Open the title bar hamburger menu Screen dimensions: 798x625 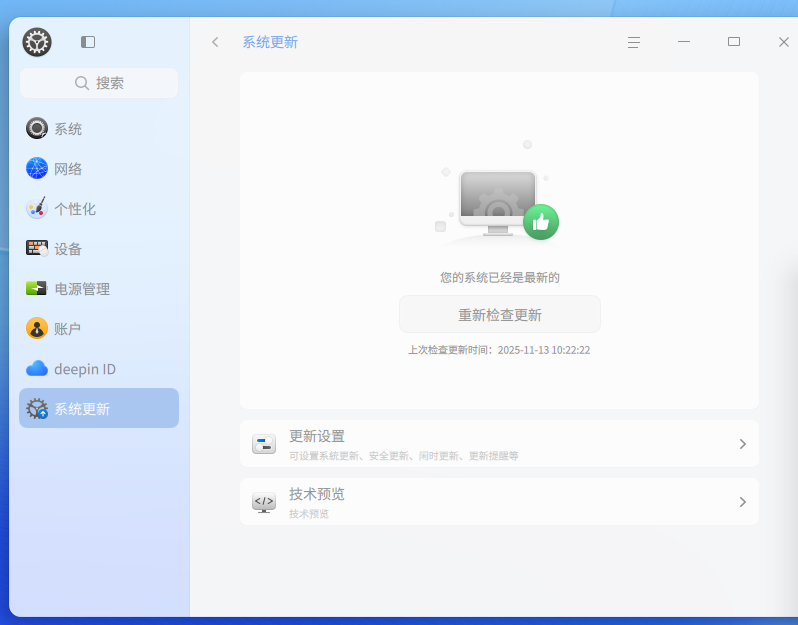point(634,42)
